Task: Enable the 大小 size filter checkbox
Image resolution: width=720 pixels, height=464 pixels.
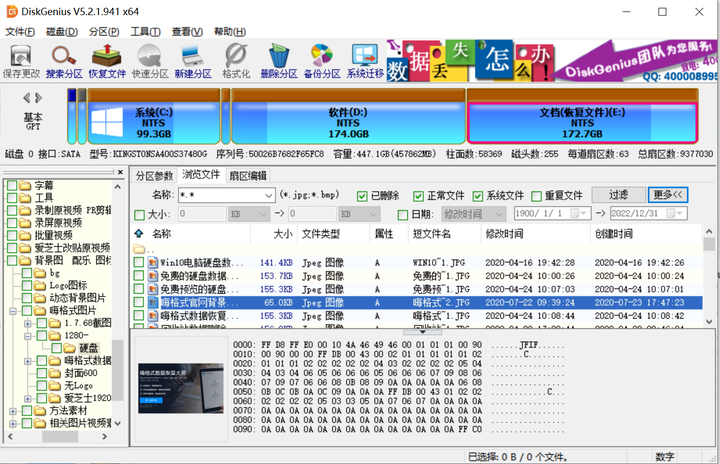Action: point(139,215)
